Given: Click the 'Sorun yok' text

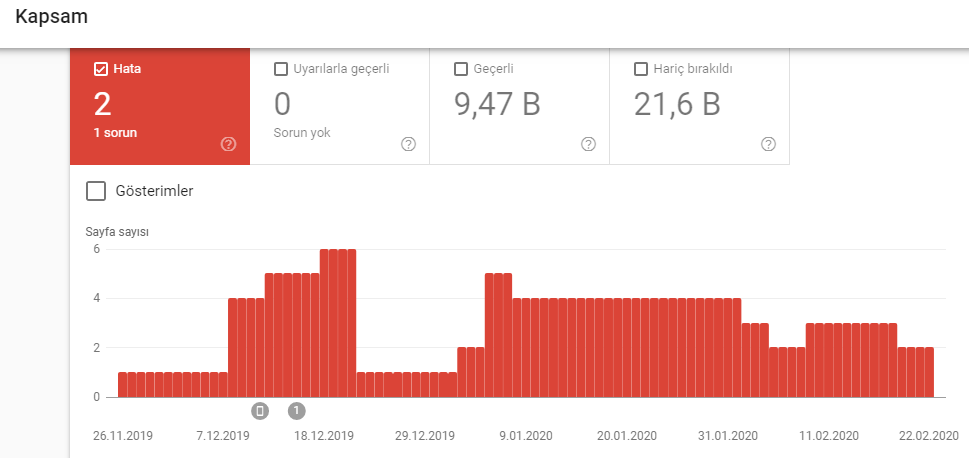Looking at the screenshot, I should 302,132.
